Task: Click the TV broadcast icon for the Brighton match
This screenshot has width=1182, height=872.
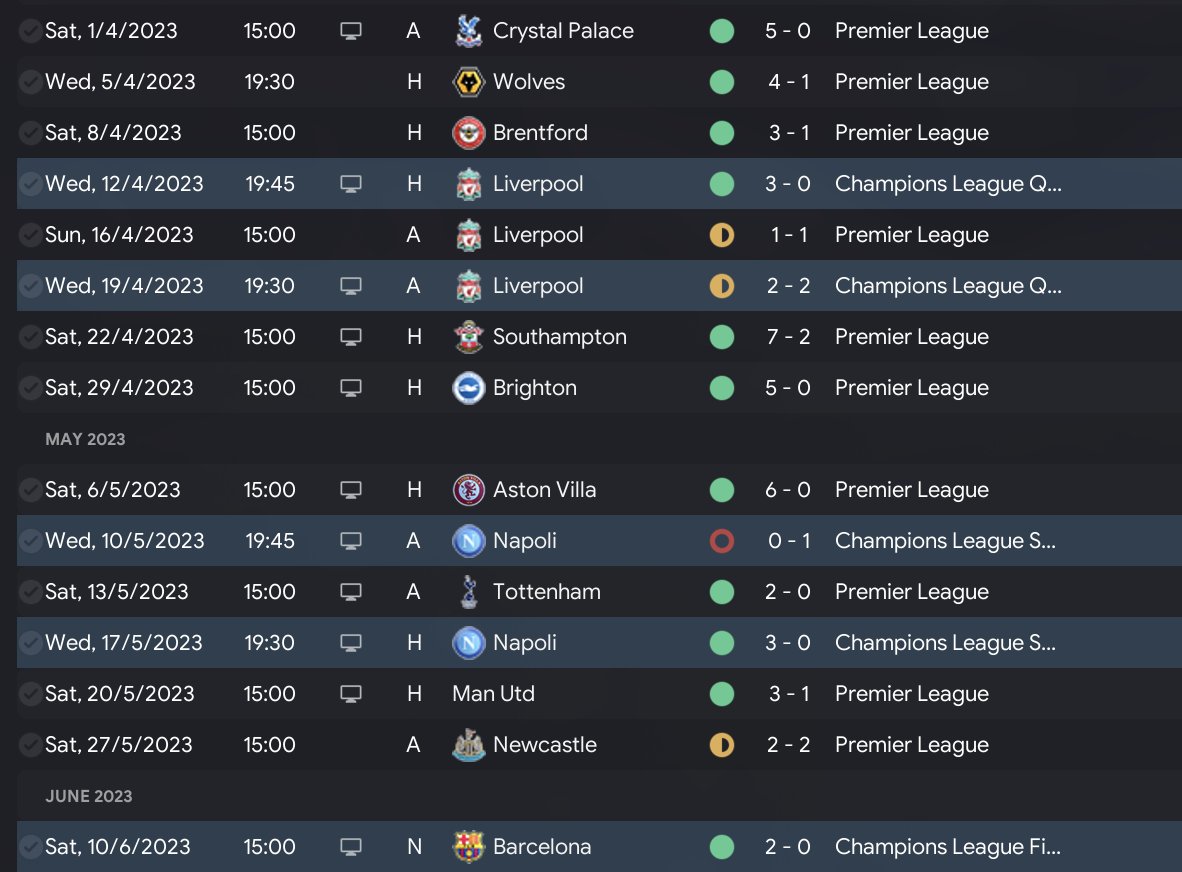Action: coord(350,388)
